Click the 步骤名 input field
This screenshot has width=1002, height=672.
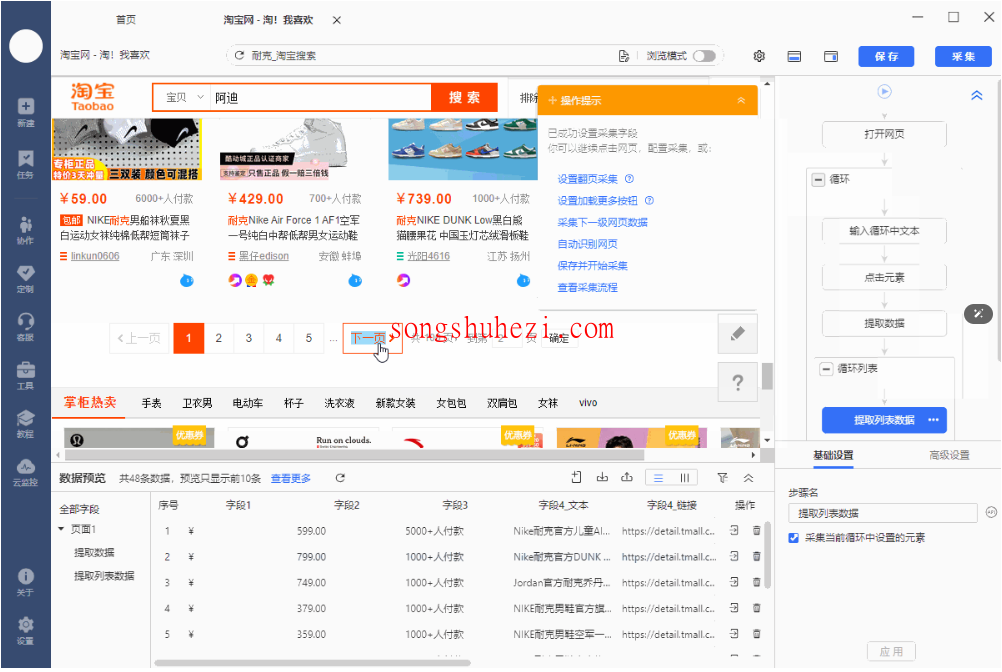(x=883, y=514)
